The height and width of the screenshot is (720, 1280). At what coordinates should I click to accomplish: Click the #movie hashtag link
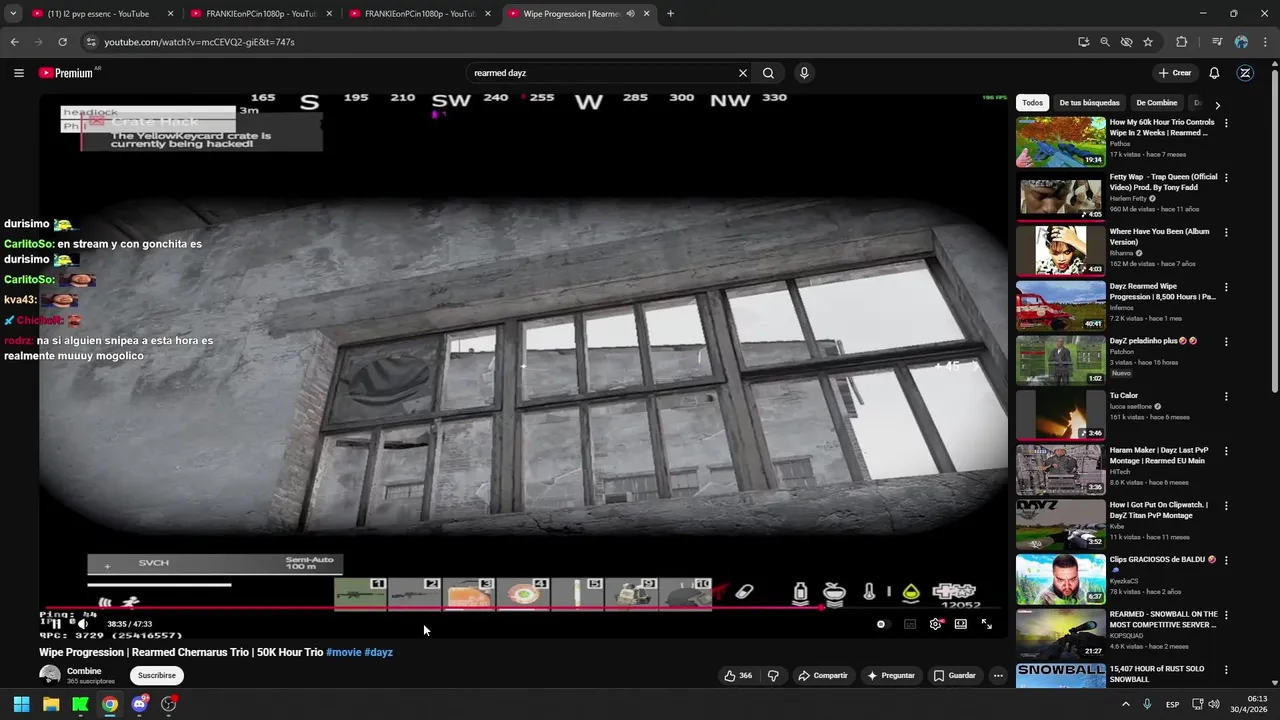(343, 652)
